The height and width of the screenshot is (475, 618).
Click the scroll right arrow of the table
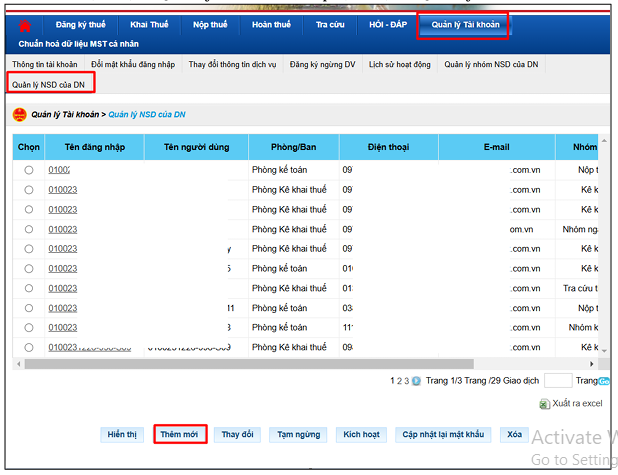[x=592, y=364]
